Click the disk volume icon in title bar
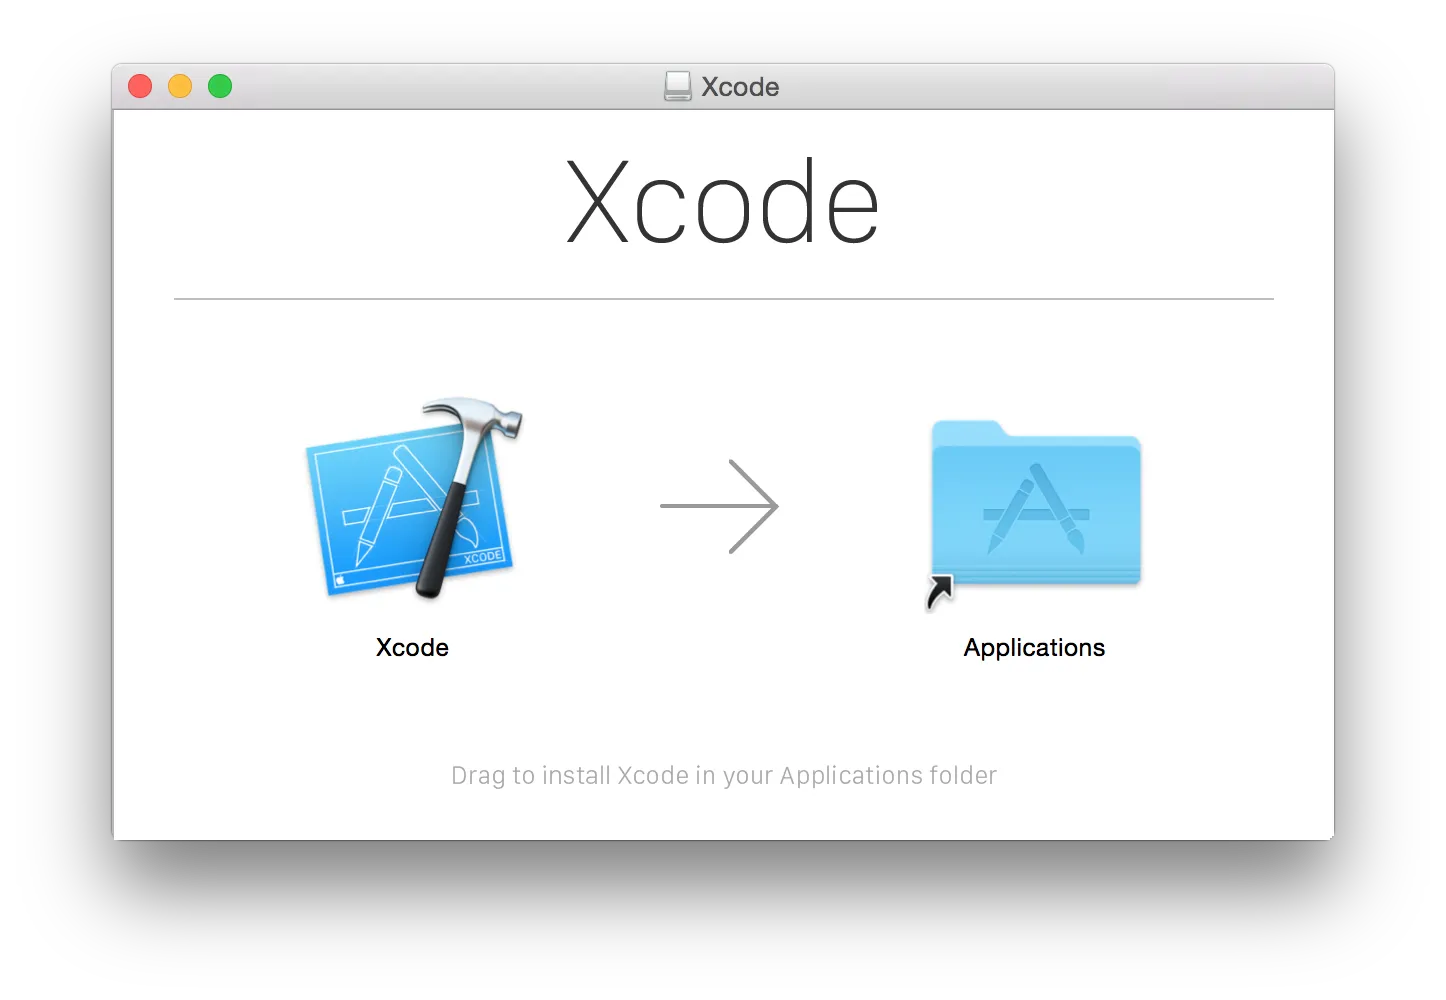 click(x=677, y=87)
